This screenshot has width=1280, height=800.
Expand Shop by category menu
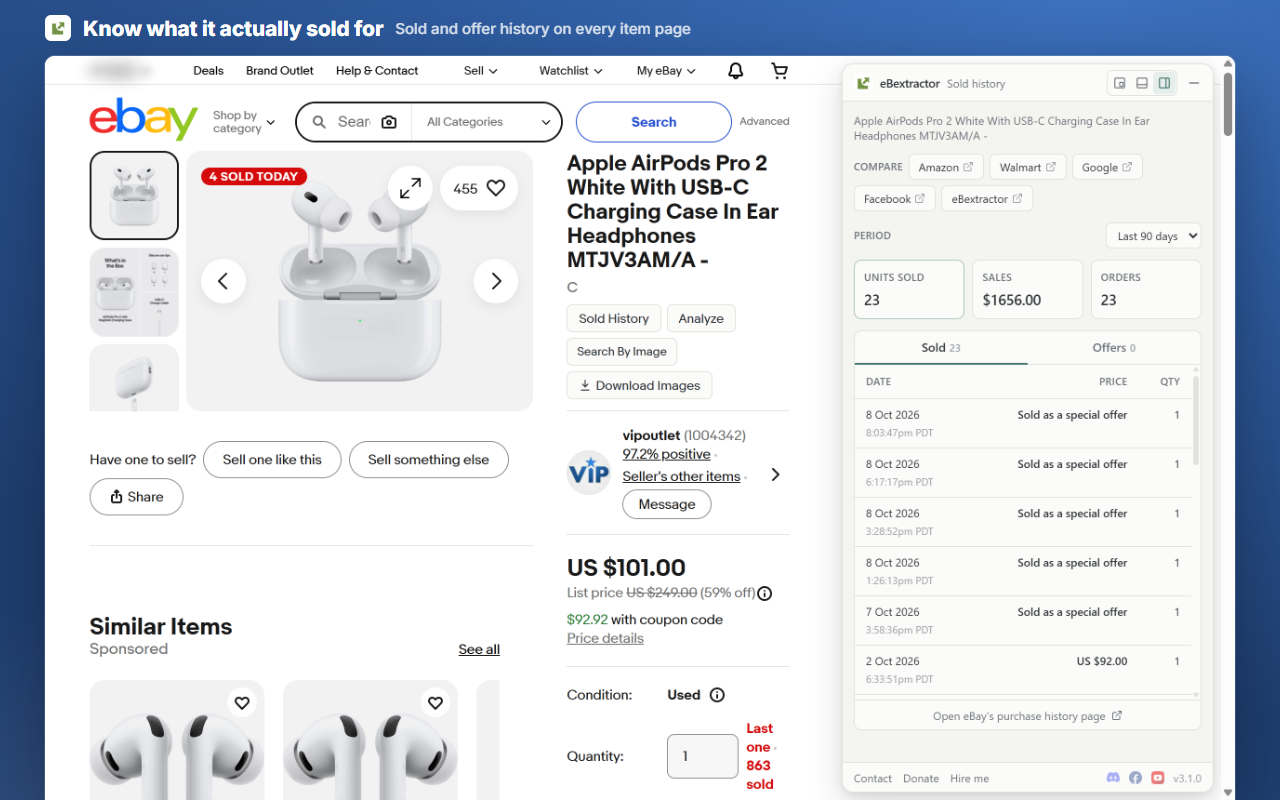(244, 122)
